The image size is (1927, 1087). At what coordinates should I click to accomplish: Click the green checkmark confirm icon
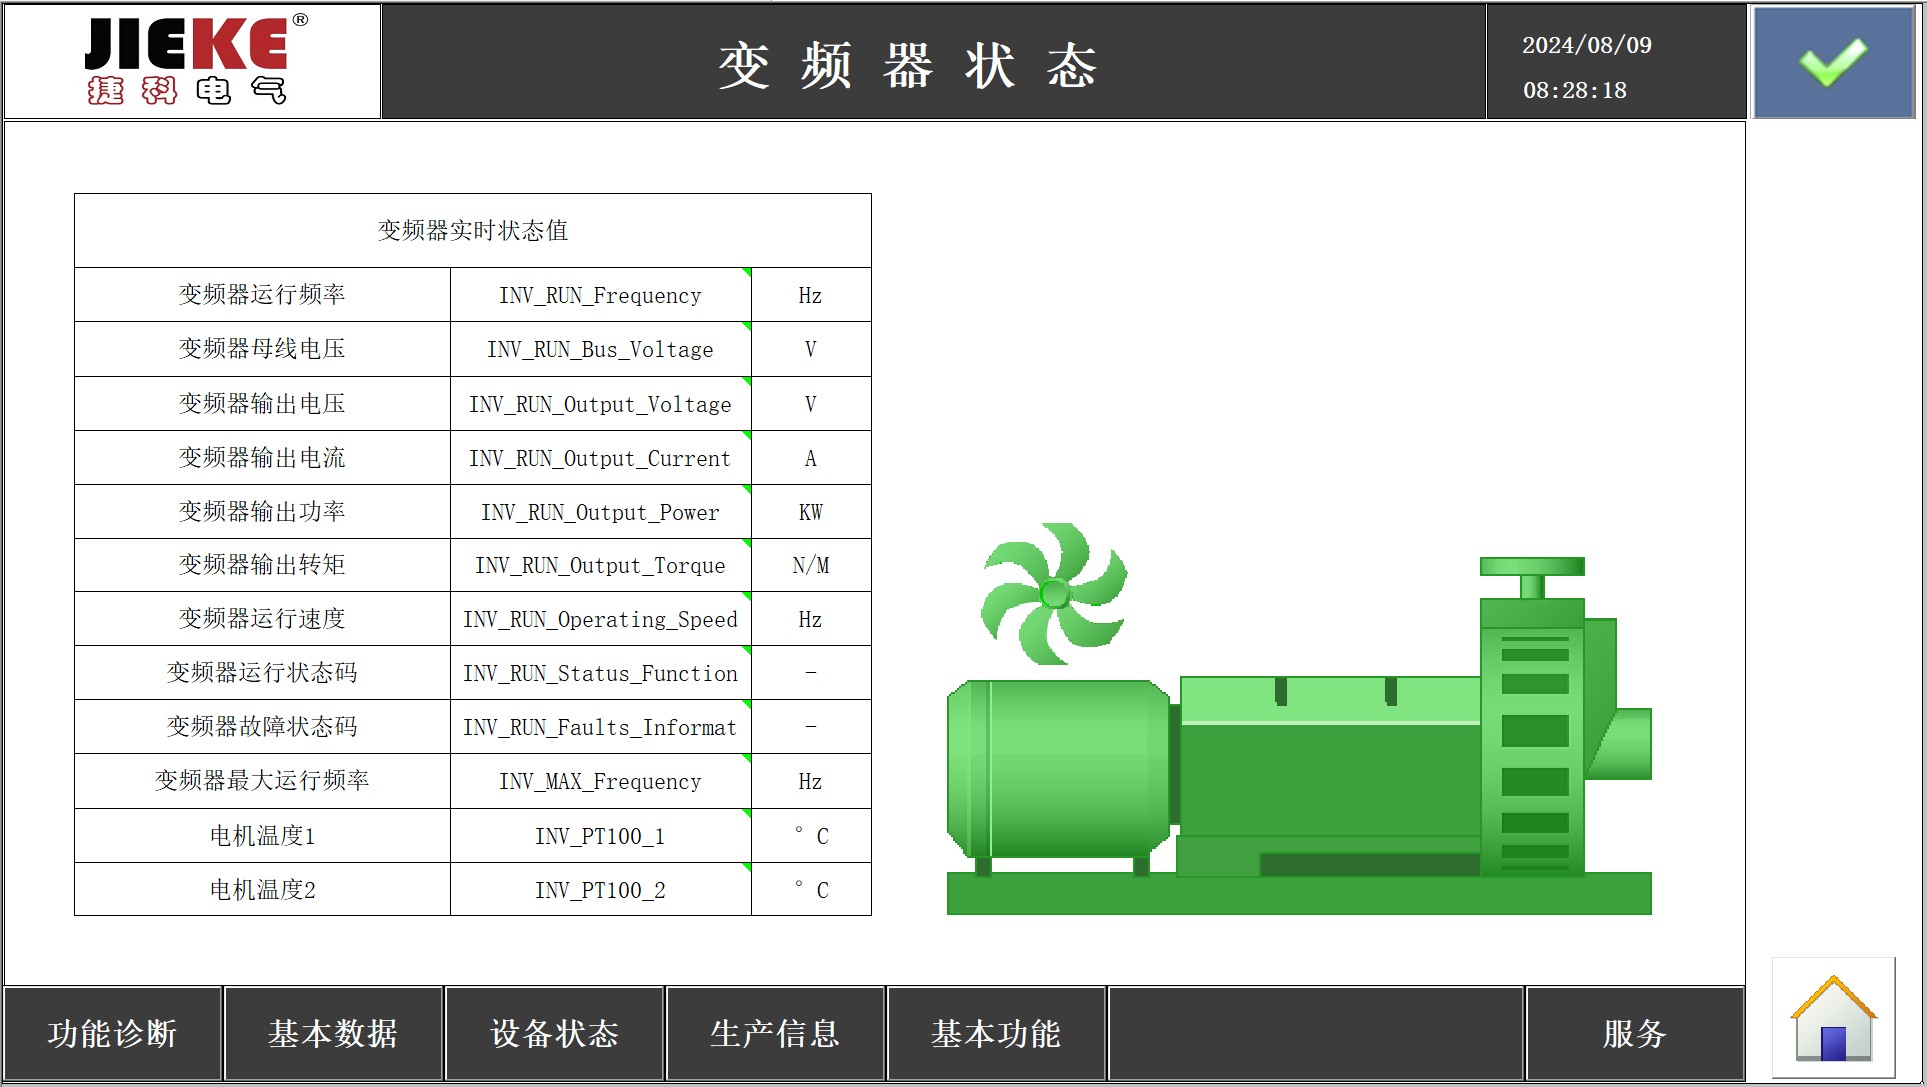1833,62
